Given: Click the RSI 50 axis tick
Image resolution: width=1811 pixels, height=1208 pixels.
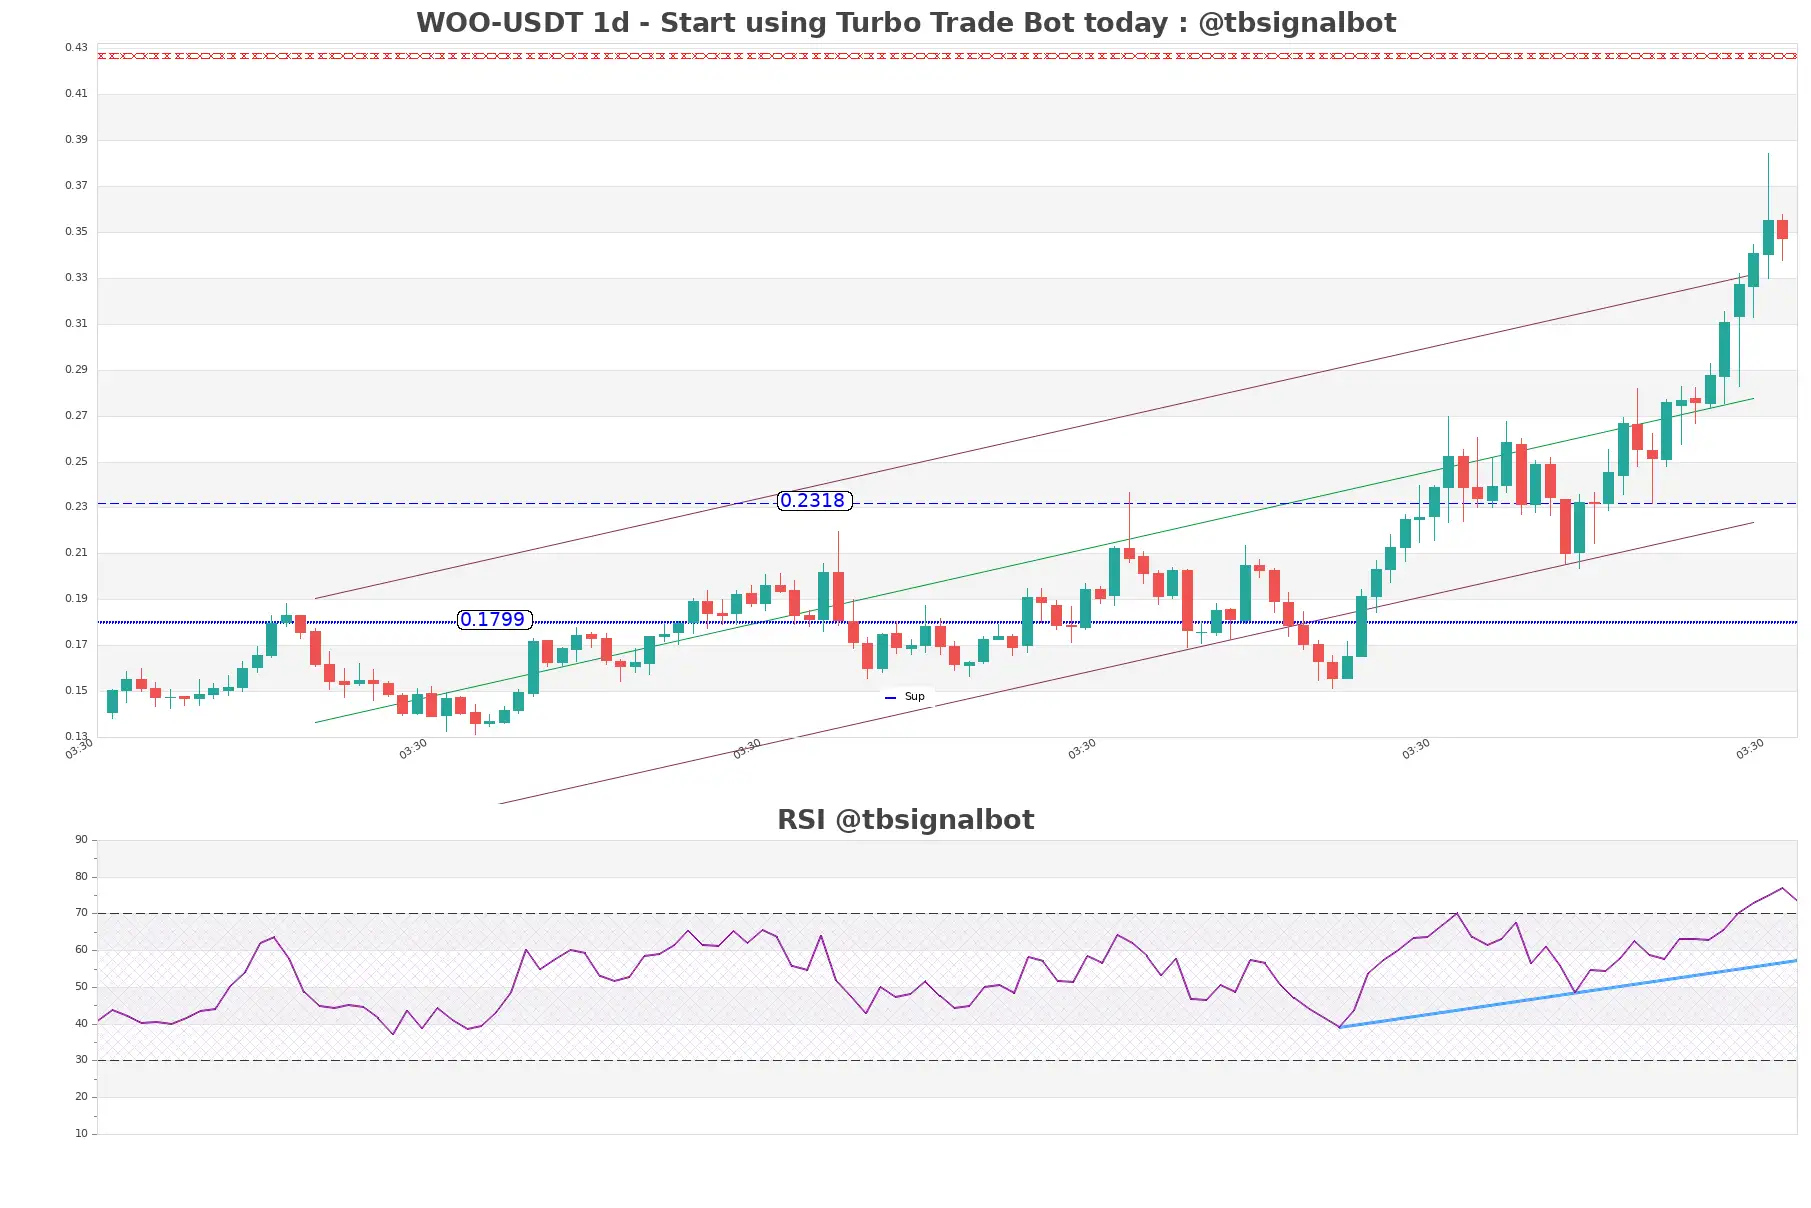Looking at the screenshot, I should pos(81,986).
